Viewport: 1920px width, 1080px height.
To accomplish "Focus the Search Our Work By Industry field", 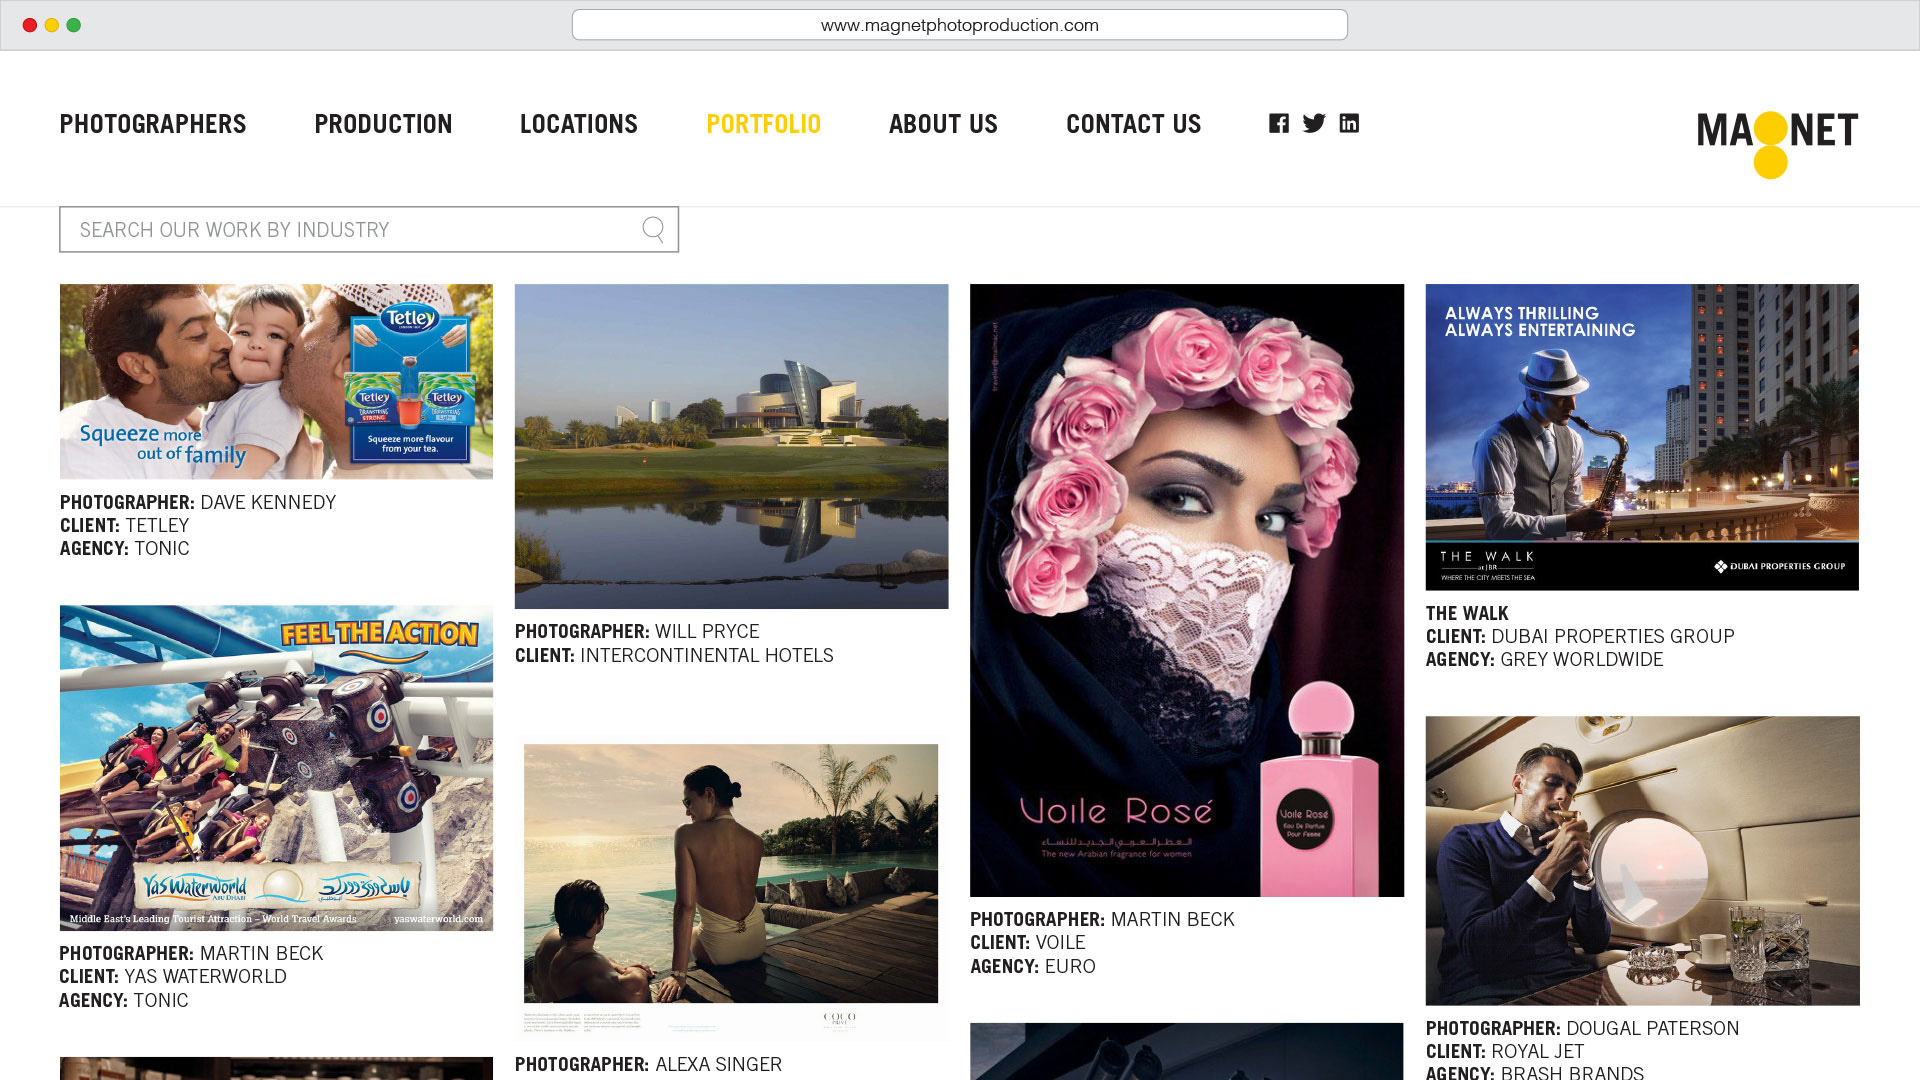I will pos(369,229).
